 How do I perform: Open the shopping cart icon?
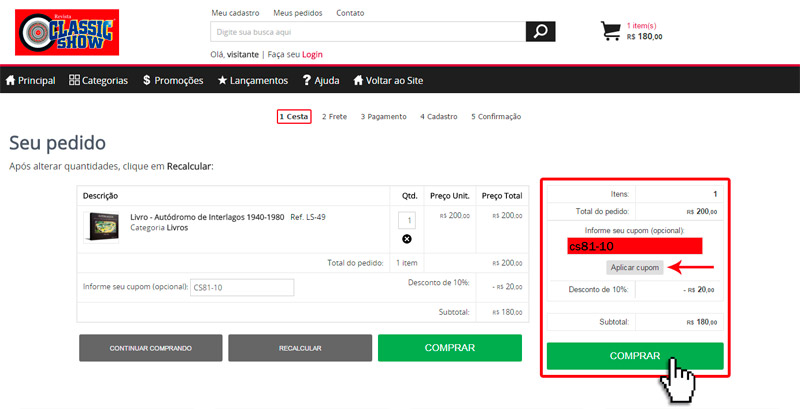[611, 31]
